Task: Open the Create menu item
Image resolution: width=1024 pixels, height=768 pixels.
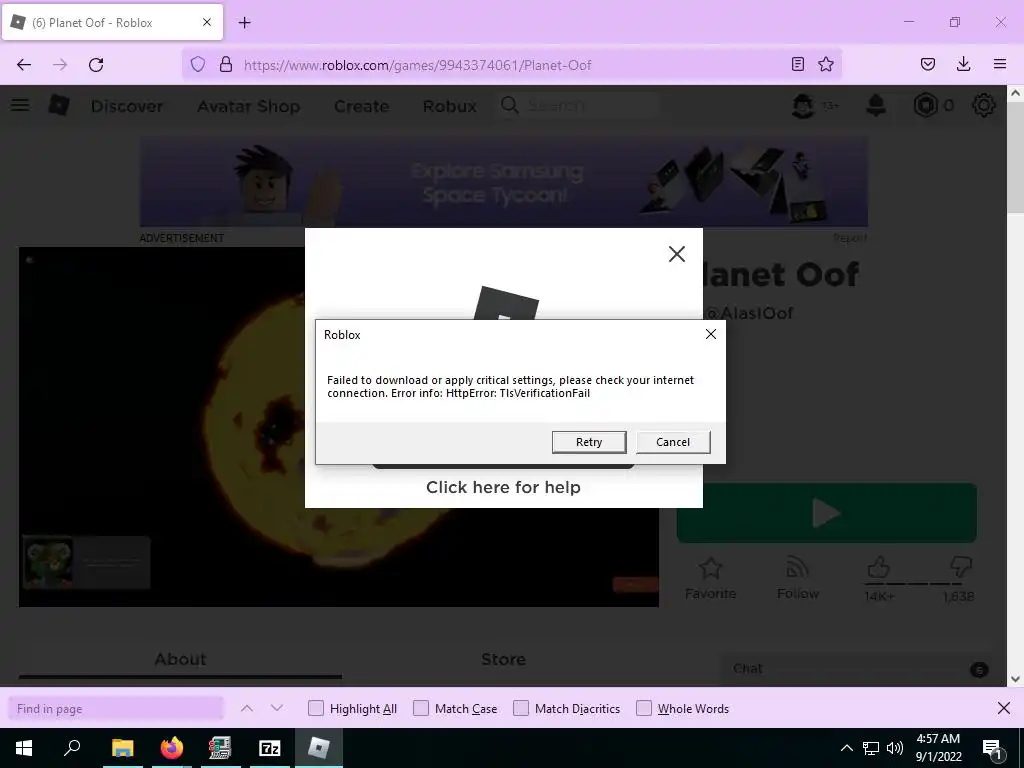Action: [361, 106]
